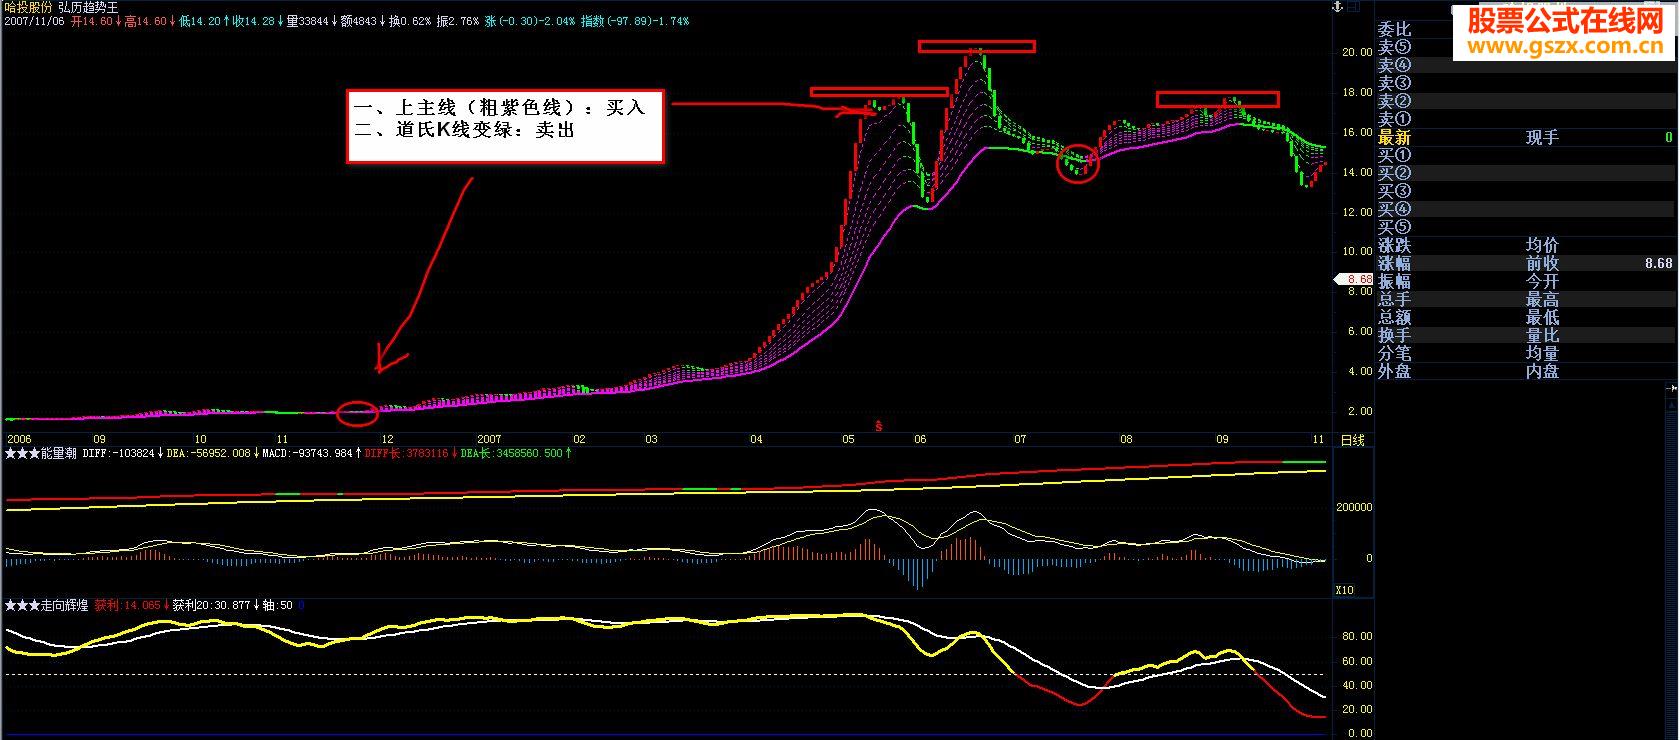Click the 分笔 label
The width and height of the screenshot is (1680, 740).
pos(1395,353)
